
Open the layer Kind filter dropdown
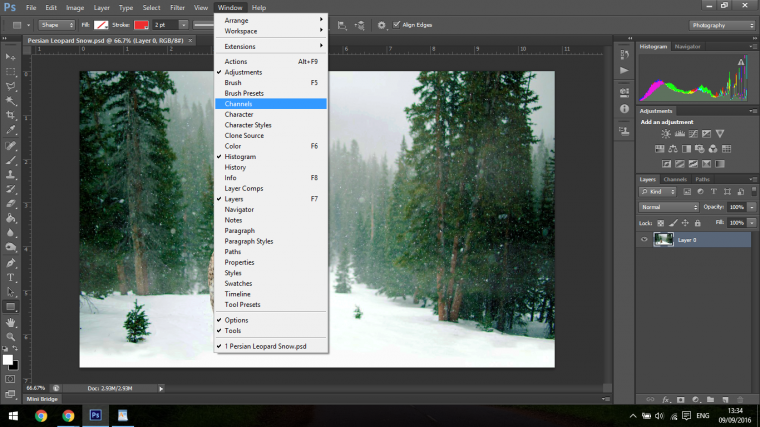(x=657, y=192)
